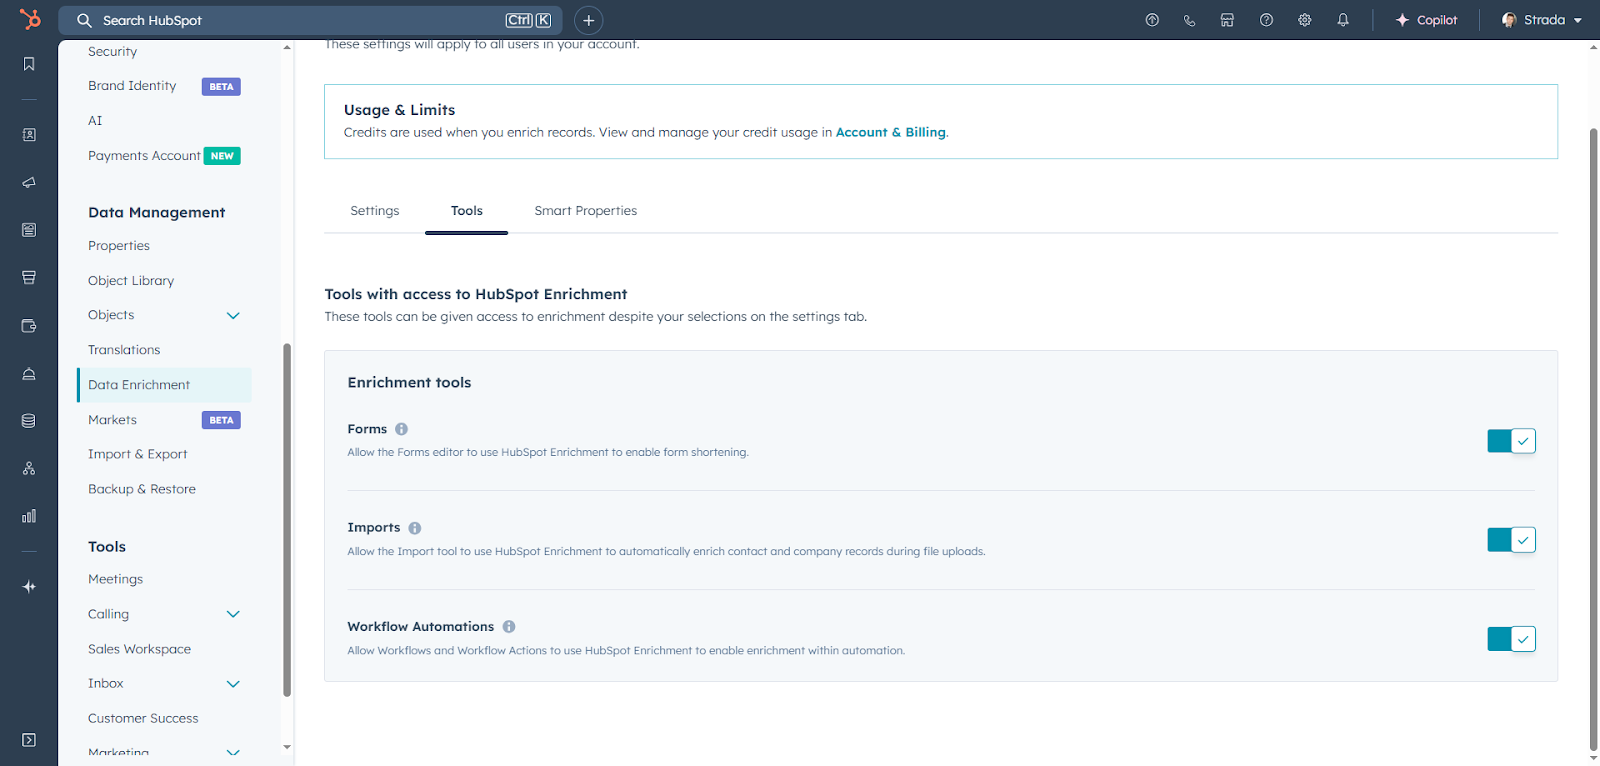Click the plus create button in top bar
The image size is (1600, 766).
(589, 20)
